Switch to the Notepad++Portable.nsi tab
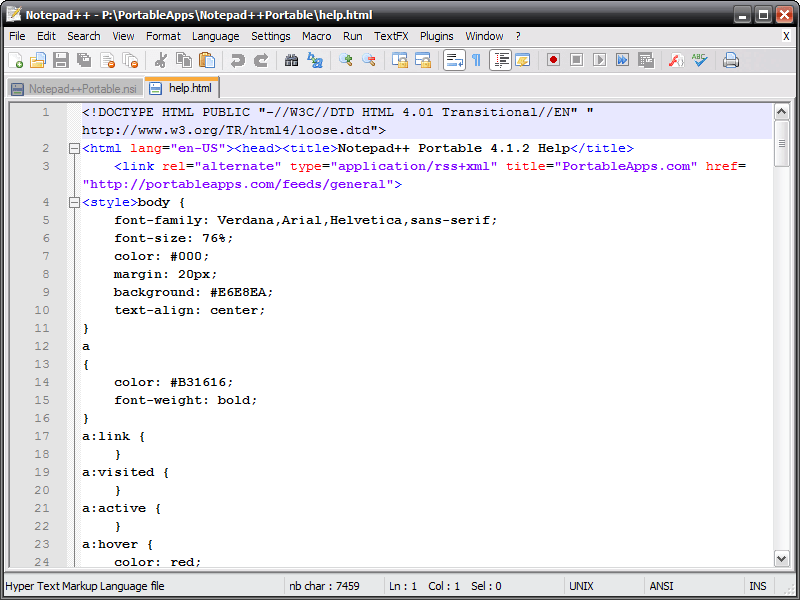Screen dimensions: 800x600 [x=75, y=89]
